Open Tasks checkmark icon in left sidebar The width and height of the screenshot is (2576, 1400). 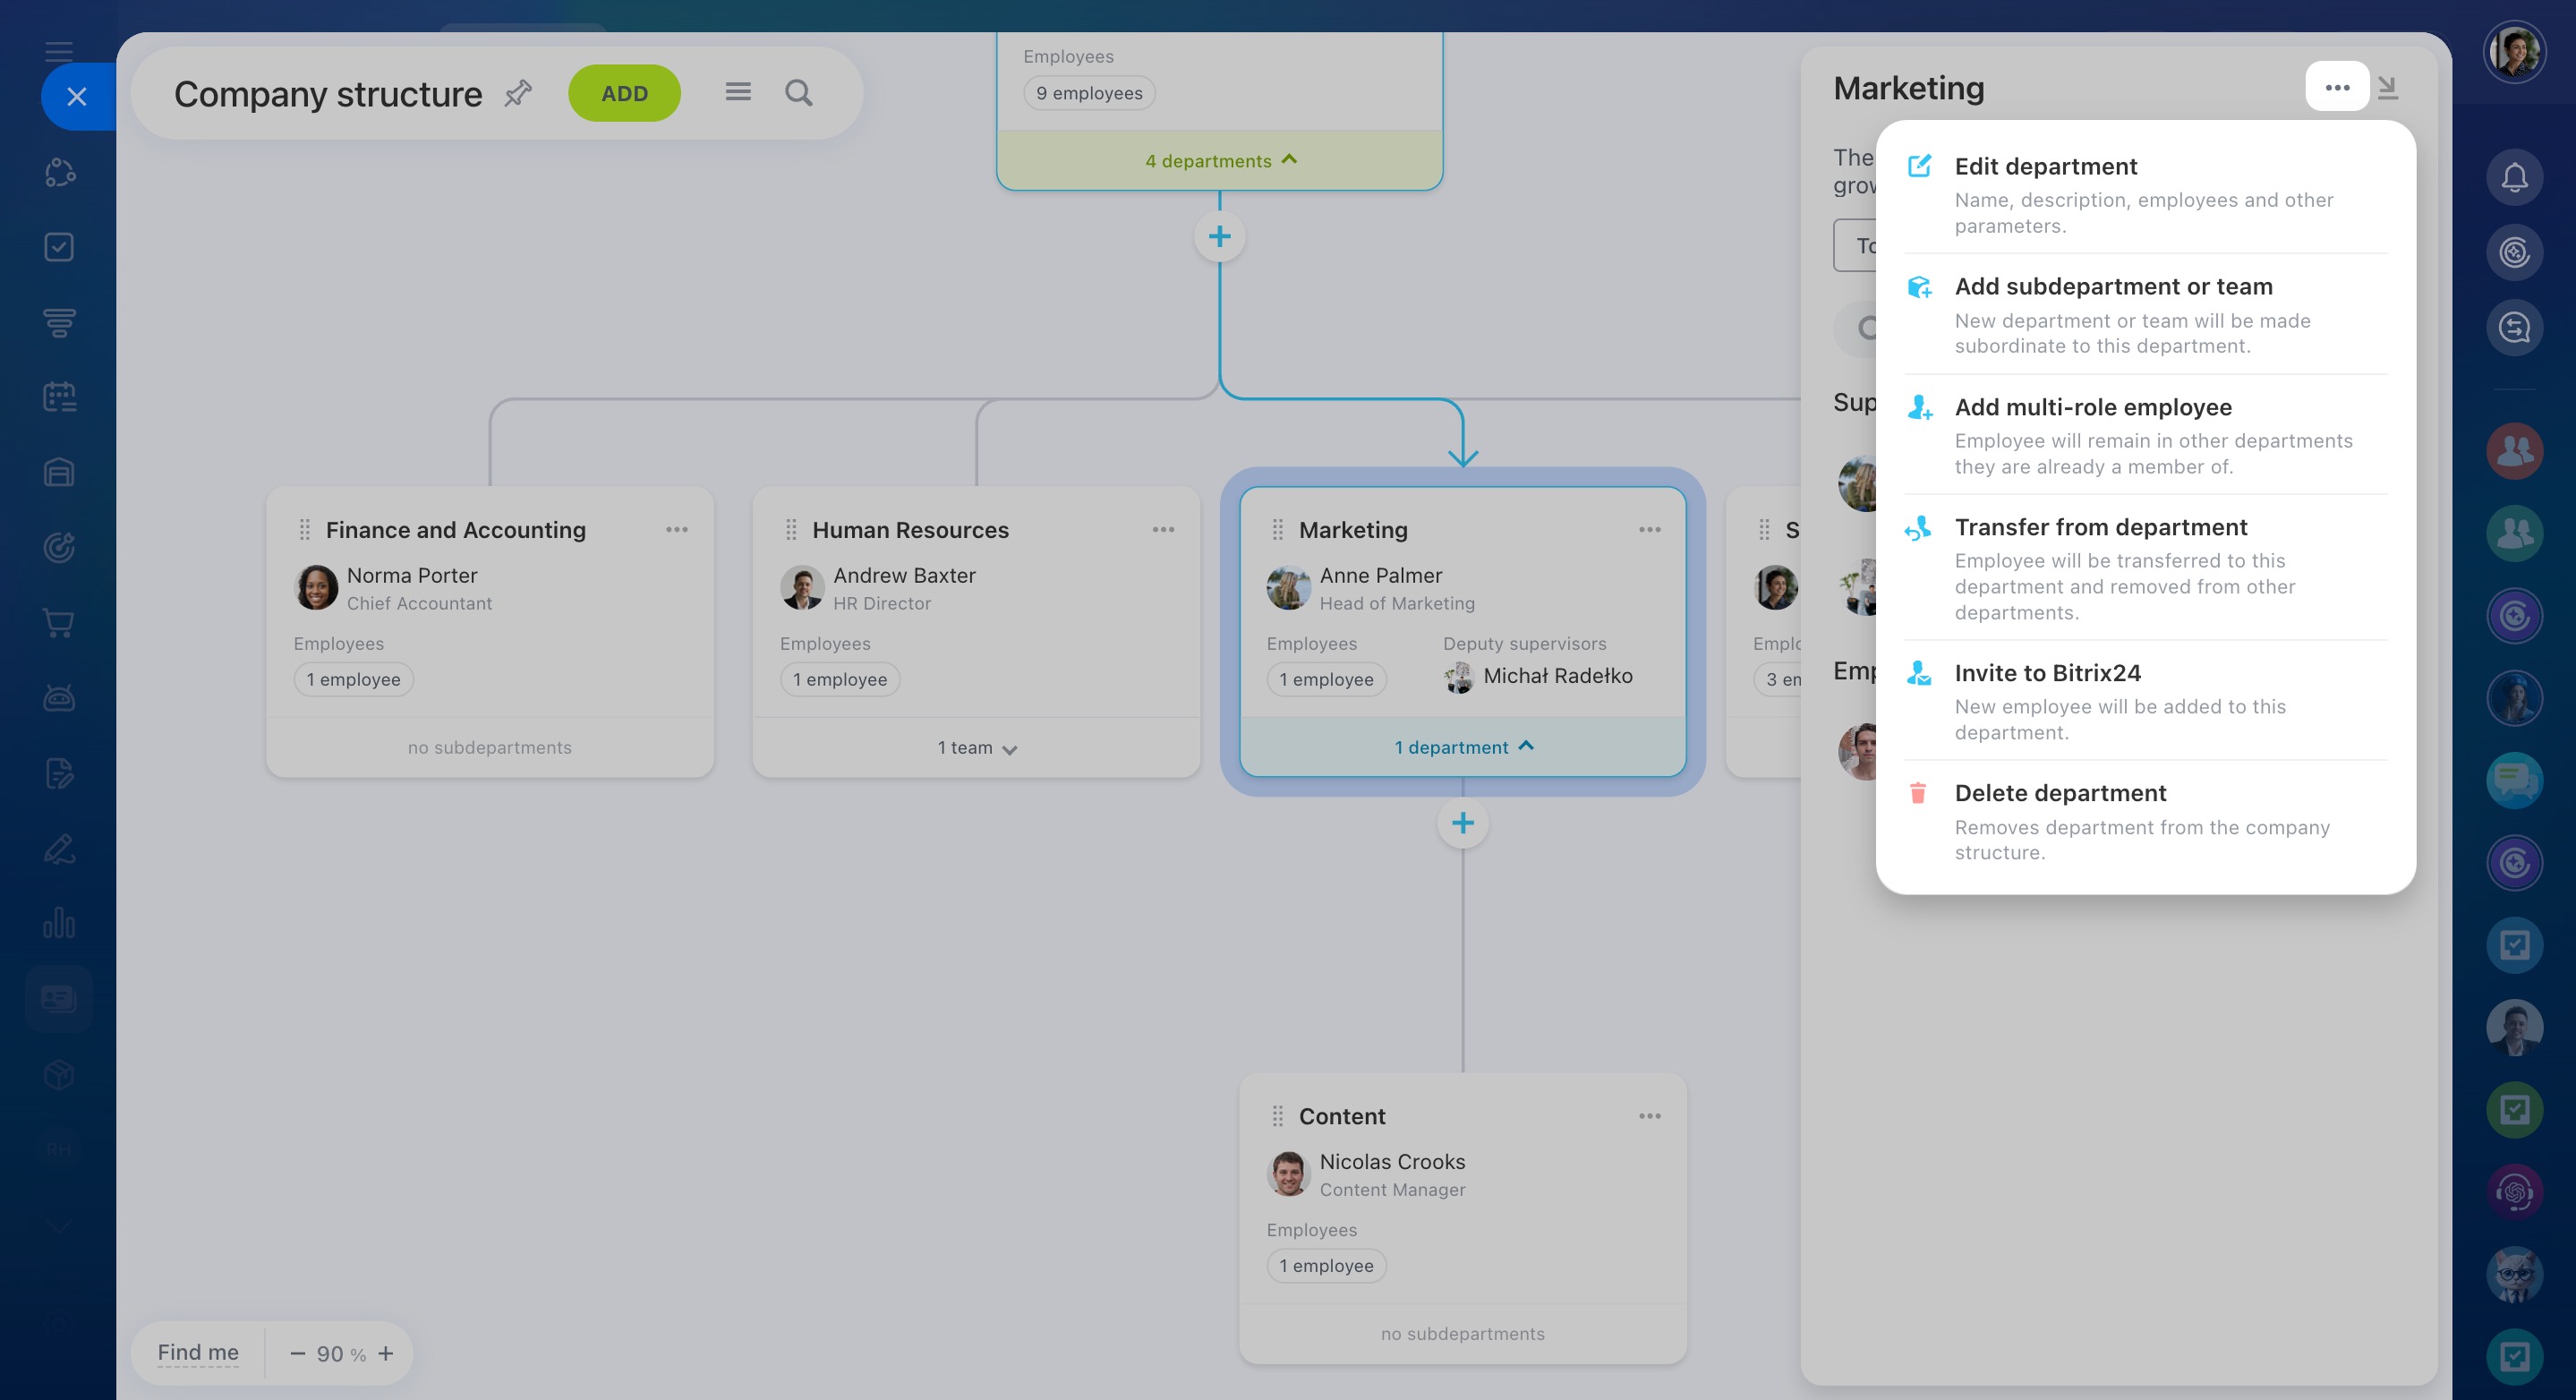[x=59, y=247]
